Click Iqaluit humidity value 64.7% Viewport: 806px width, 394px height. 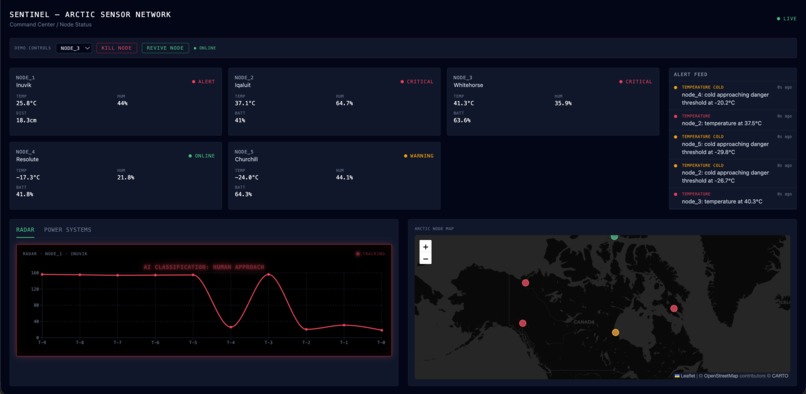click(344, 103)
